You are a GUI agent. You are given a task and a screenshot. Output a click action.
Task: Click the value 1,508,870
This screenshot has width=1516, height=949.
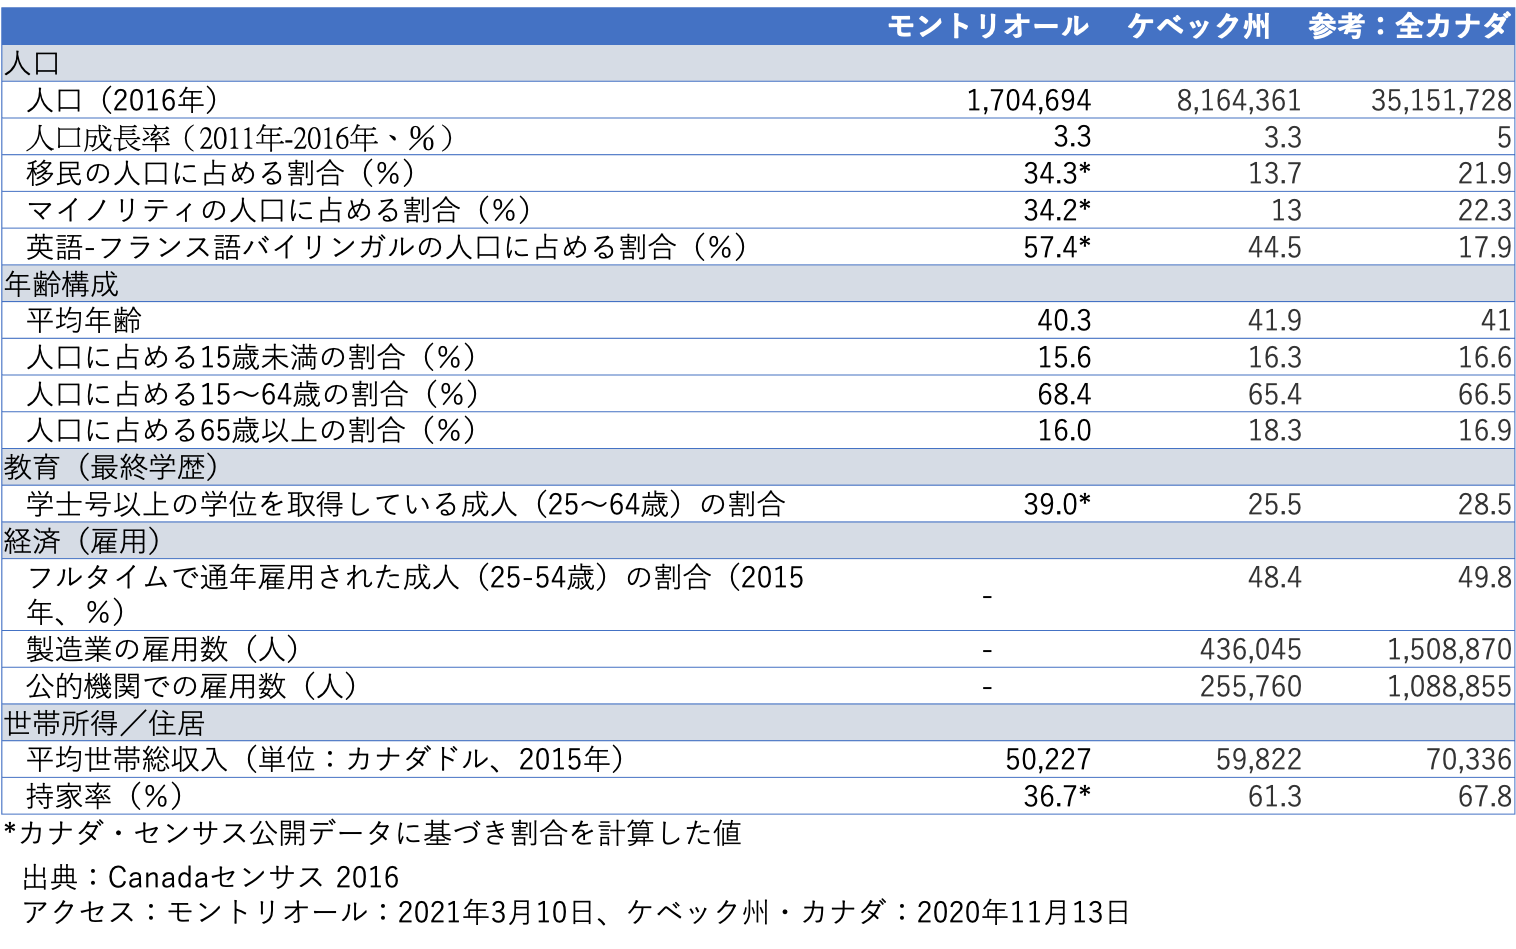tap(1449, 649)
